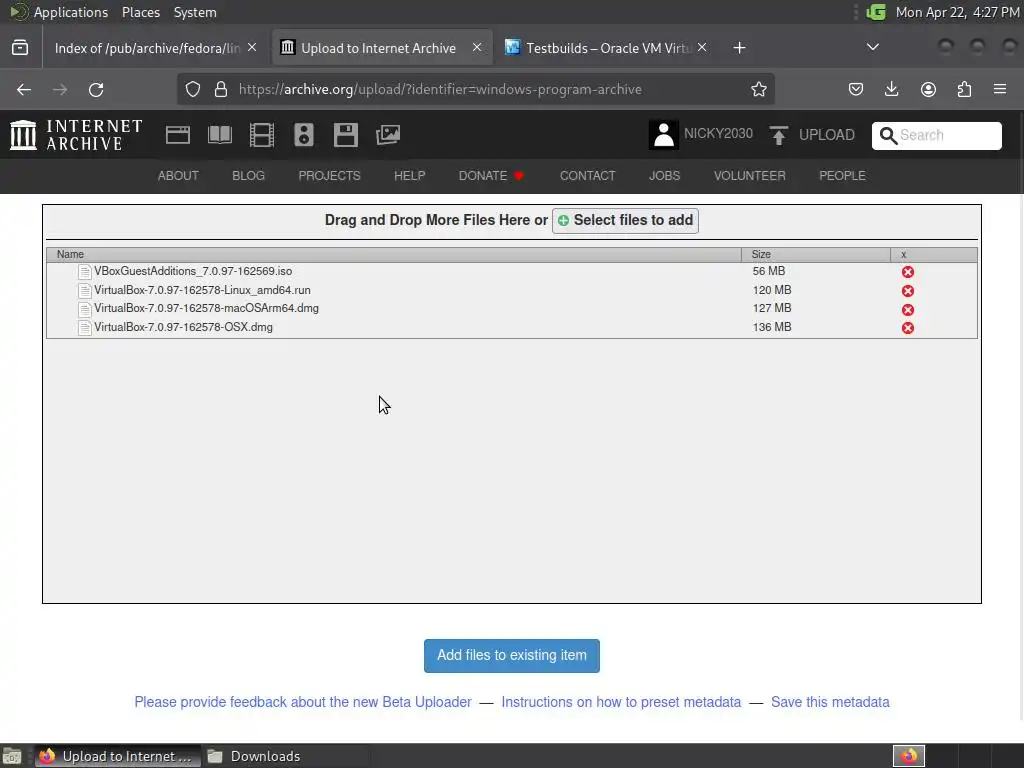
Task: Click Save this metadata link
Action: [x=830, y=702]
